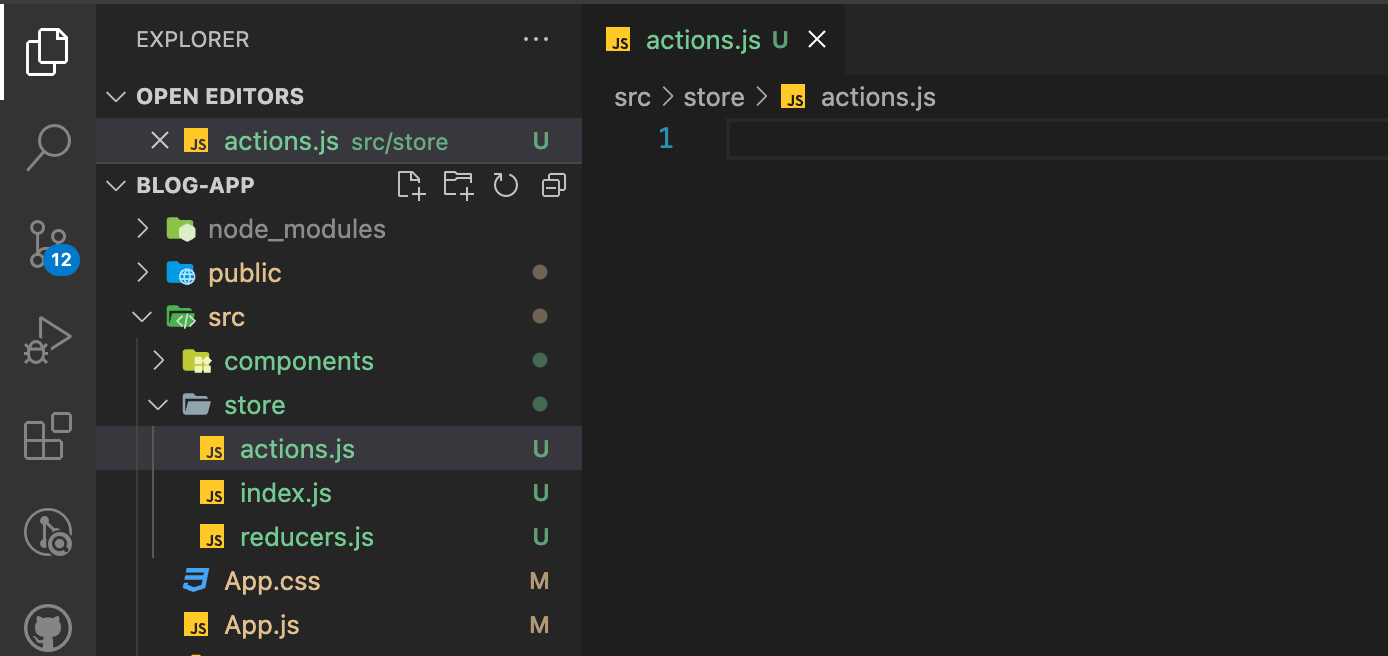Image resolution: width=1388 pixels, height=656 pixels.
Task: Open the Git search icon below Extensions
Action: [x=47, y=532]
